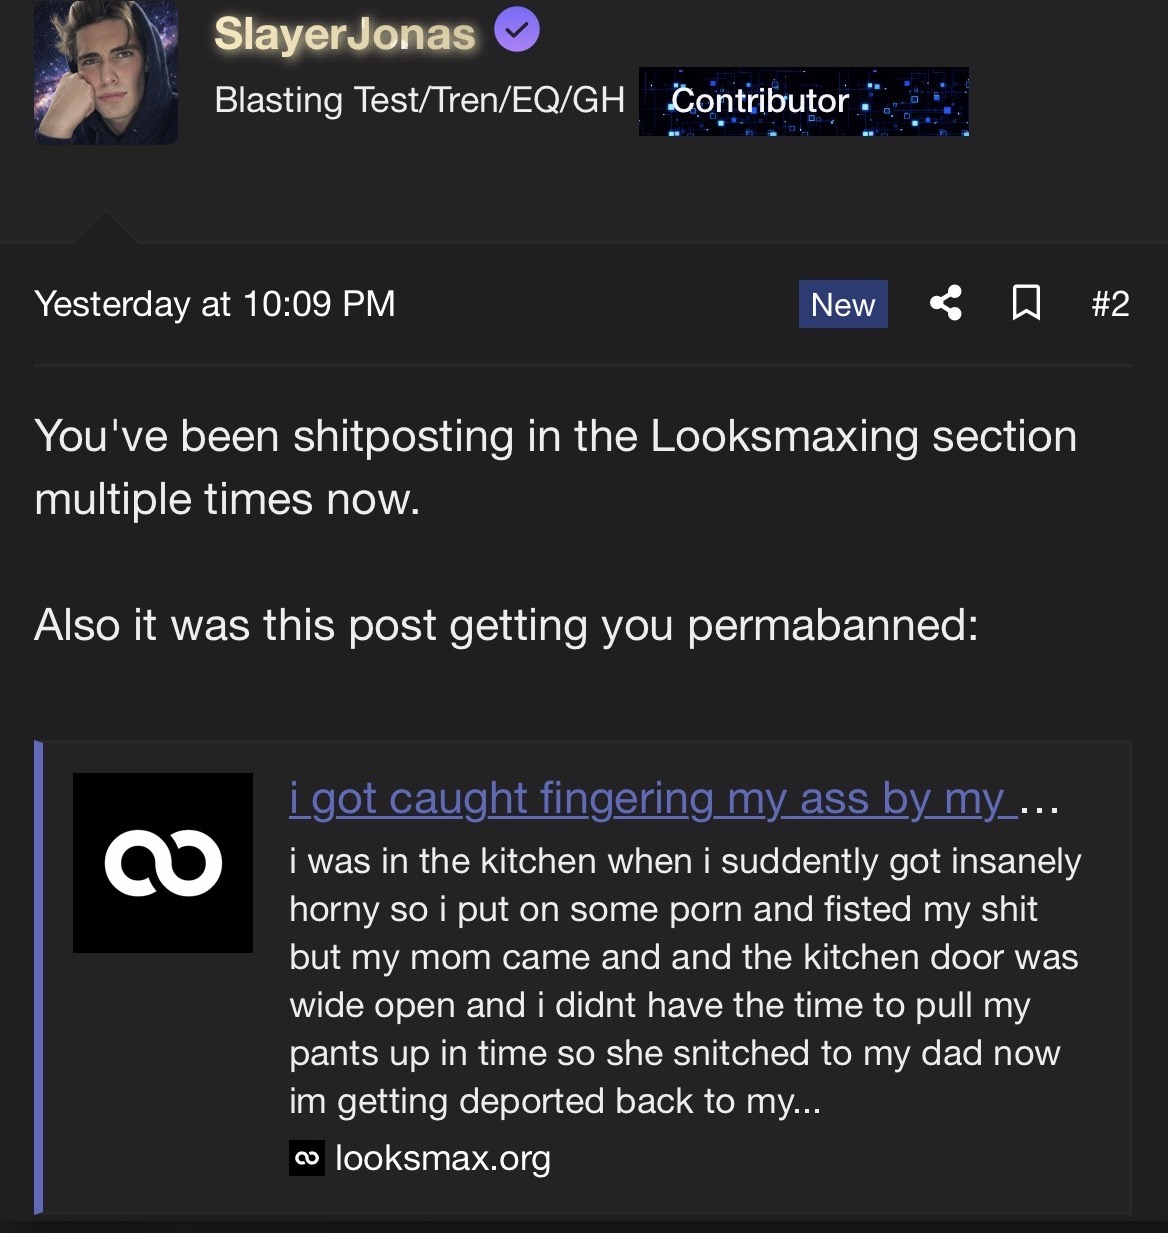The image size is (1170, 1233).
Task: Open SlayerJonas's profile avatar
Action: point(106,73)
